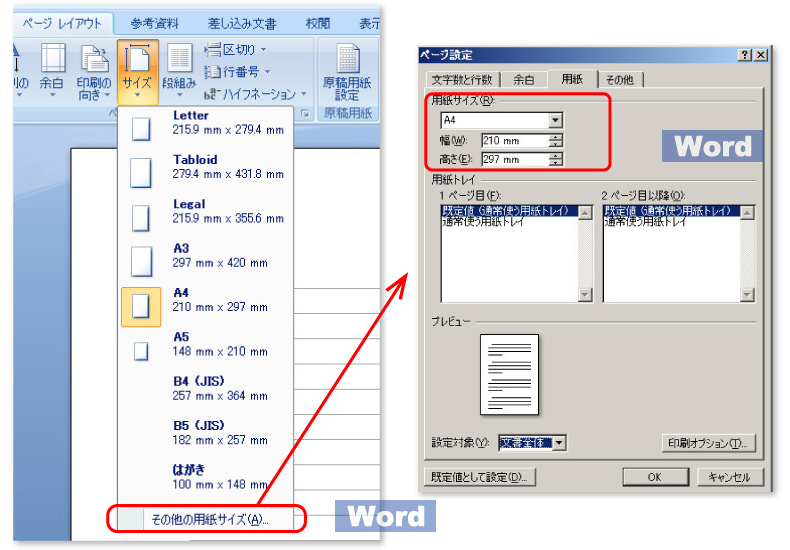Switch to 差し込み文書 ribbon tab
790x550 pixels.
pyautogui.click(x=242, y=24)
